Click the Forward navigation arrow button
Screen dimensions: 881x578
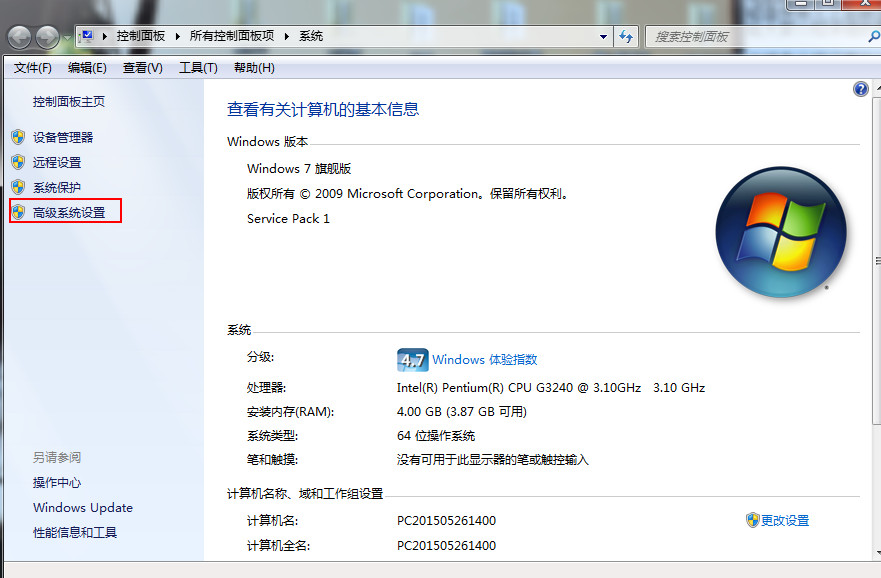click(47, 37)
